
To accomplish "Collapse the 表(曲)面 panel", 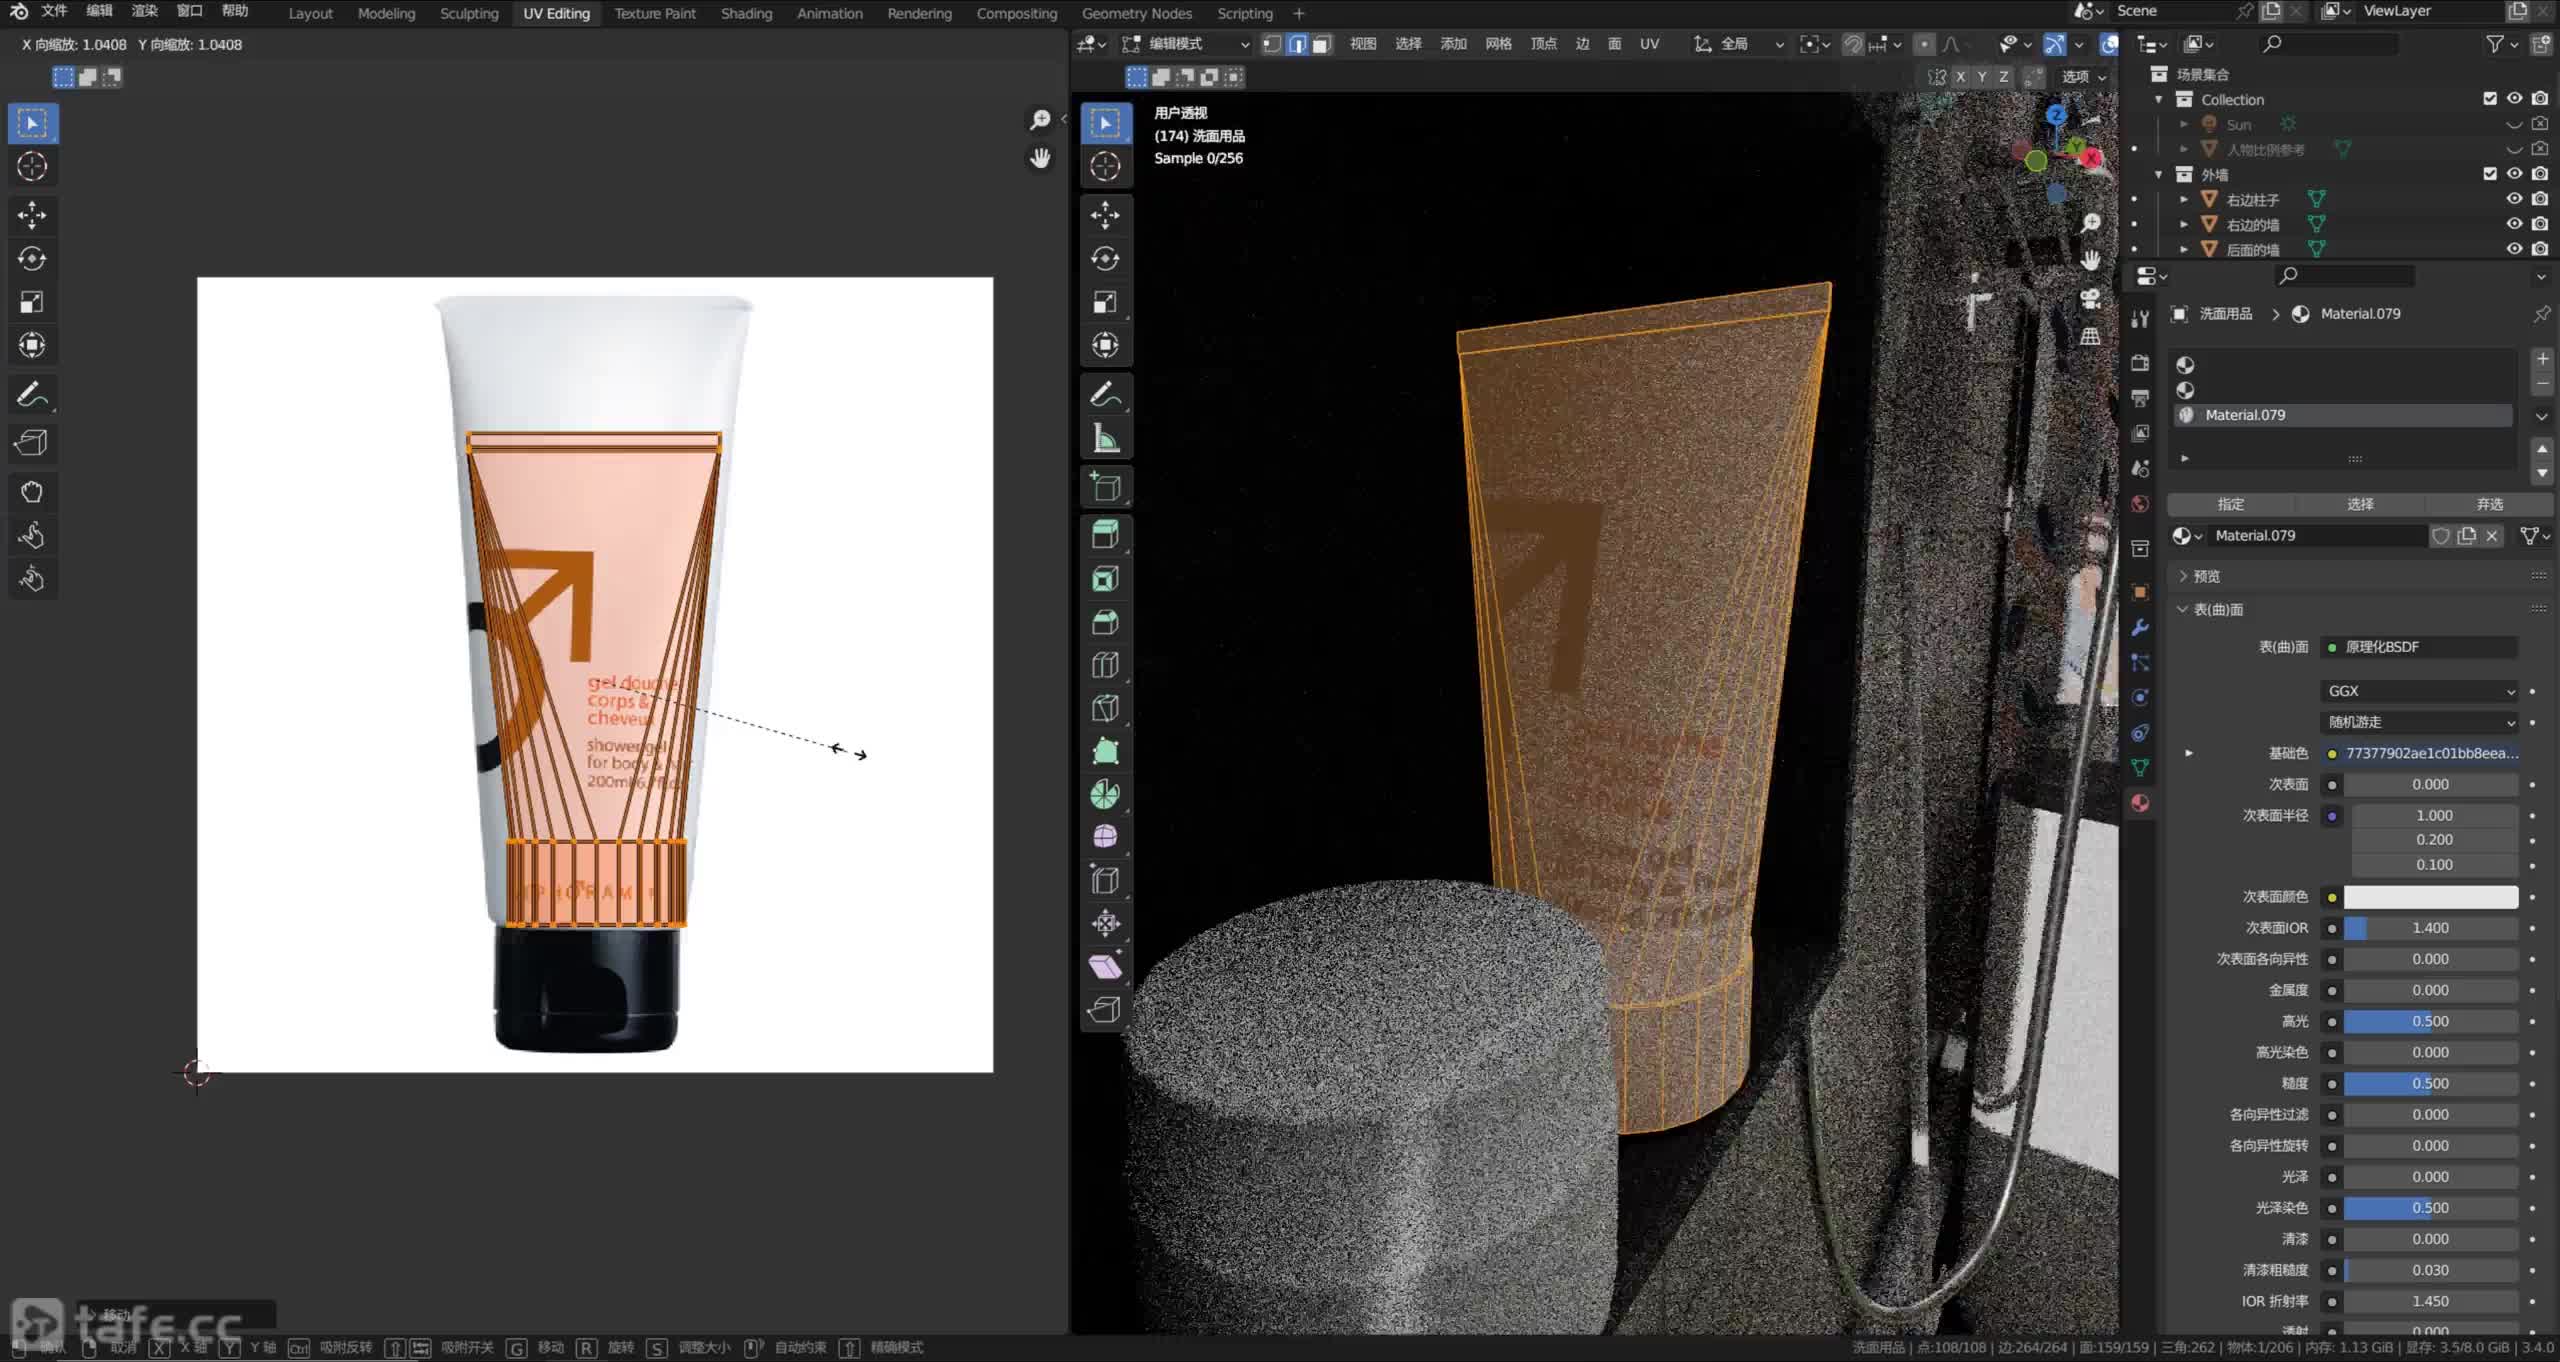I will tap(2210, 609).
